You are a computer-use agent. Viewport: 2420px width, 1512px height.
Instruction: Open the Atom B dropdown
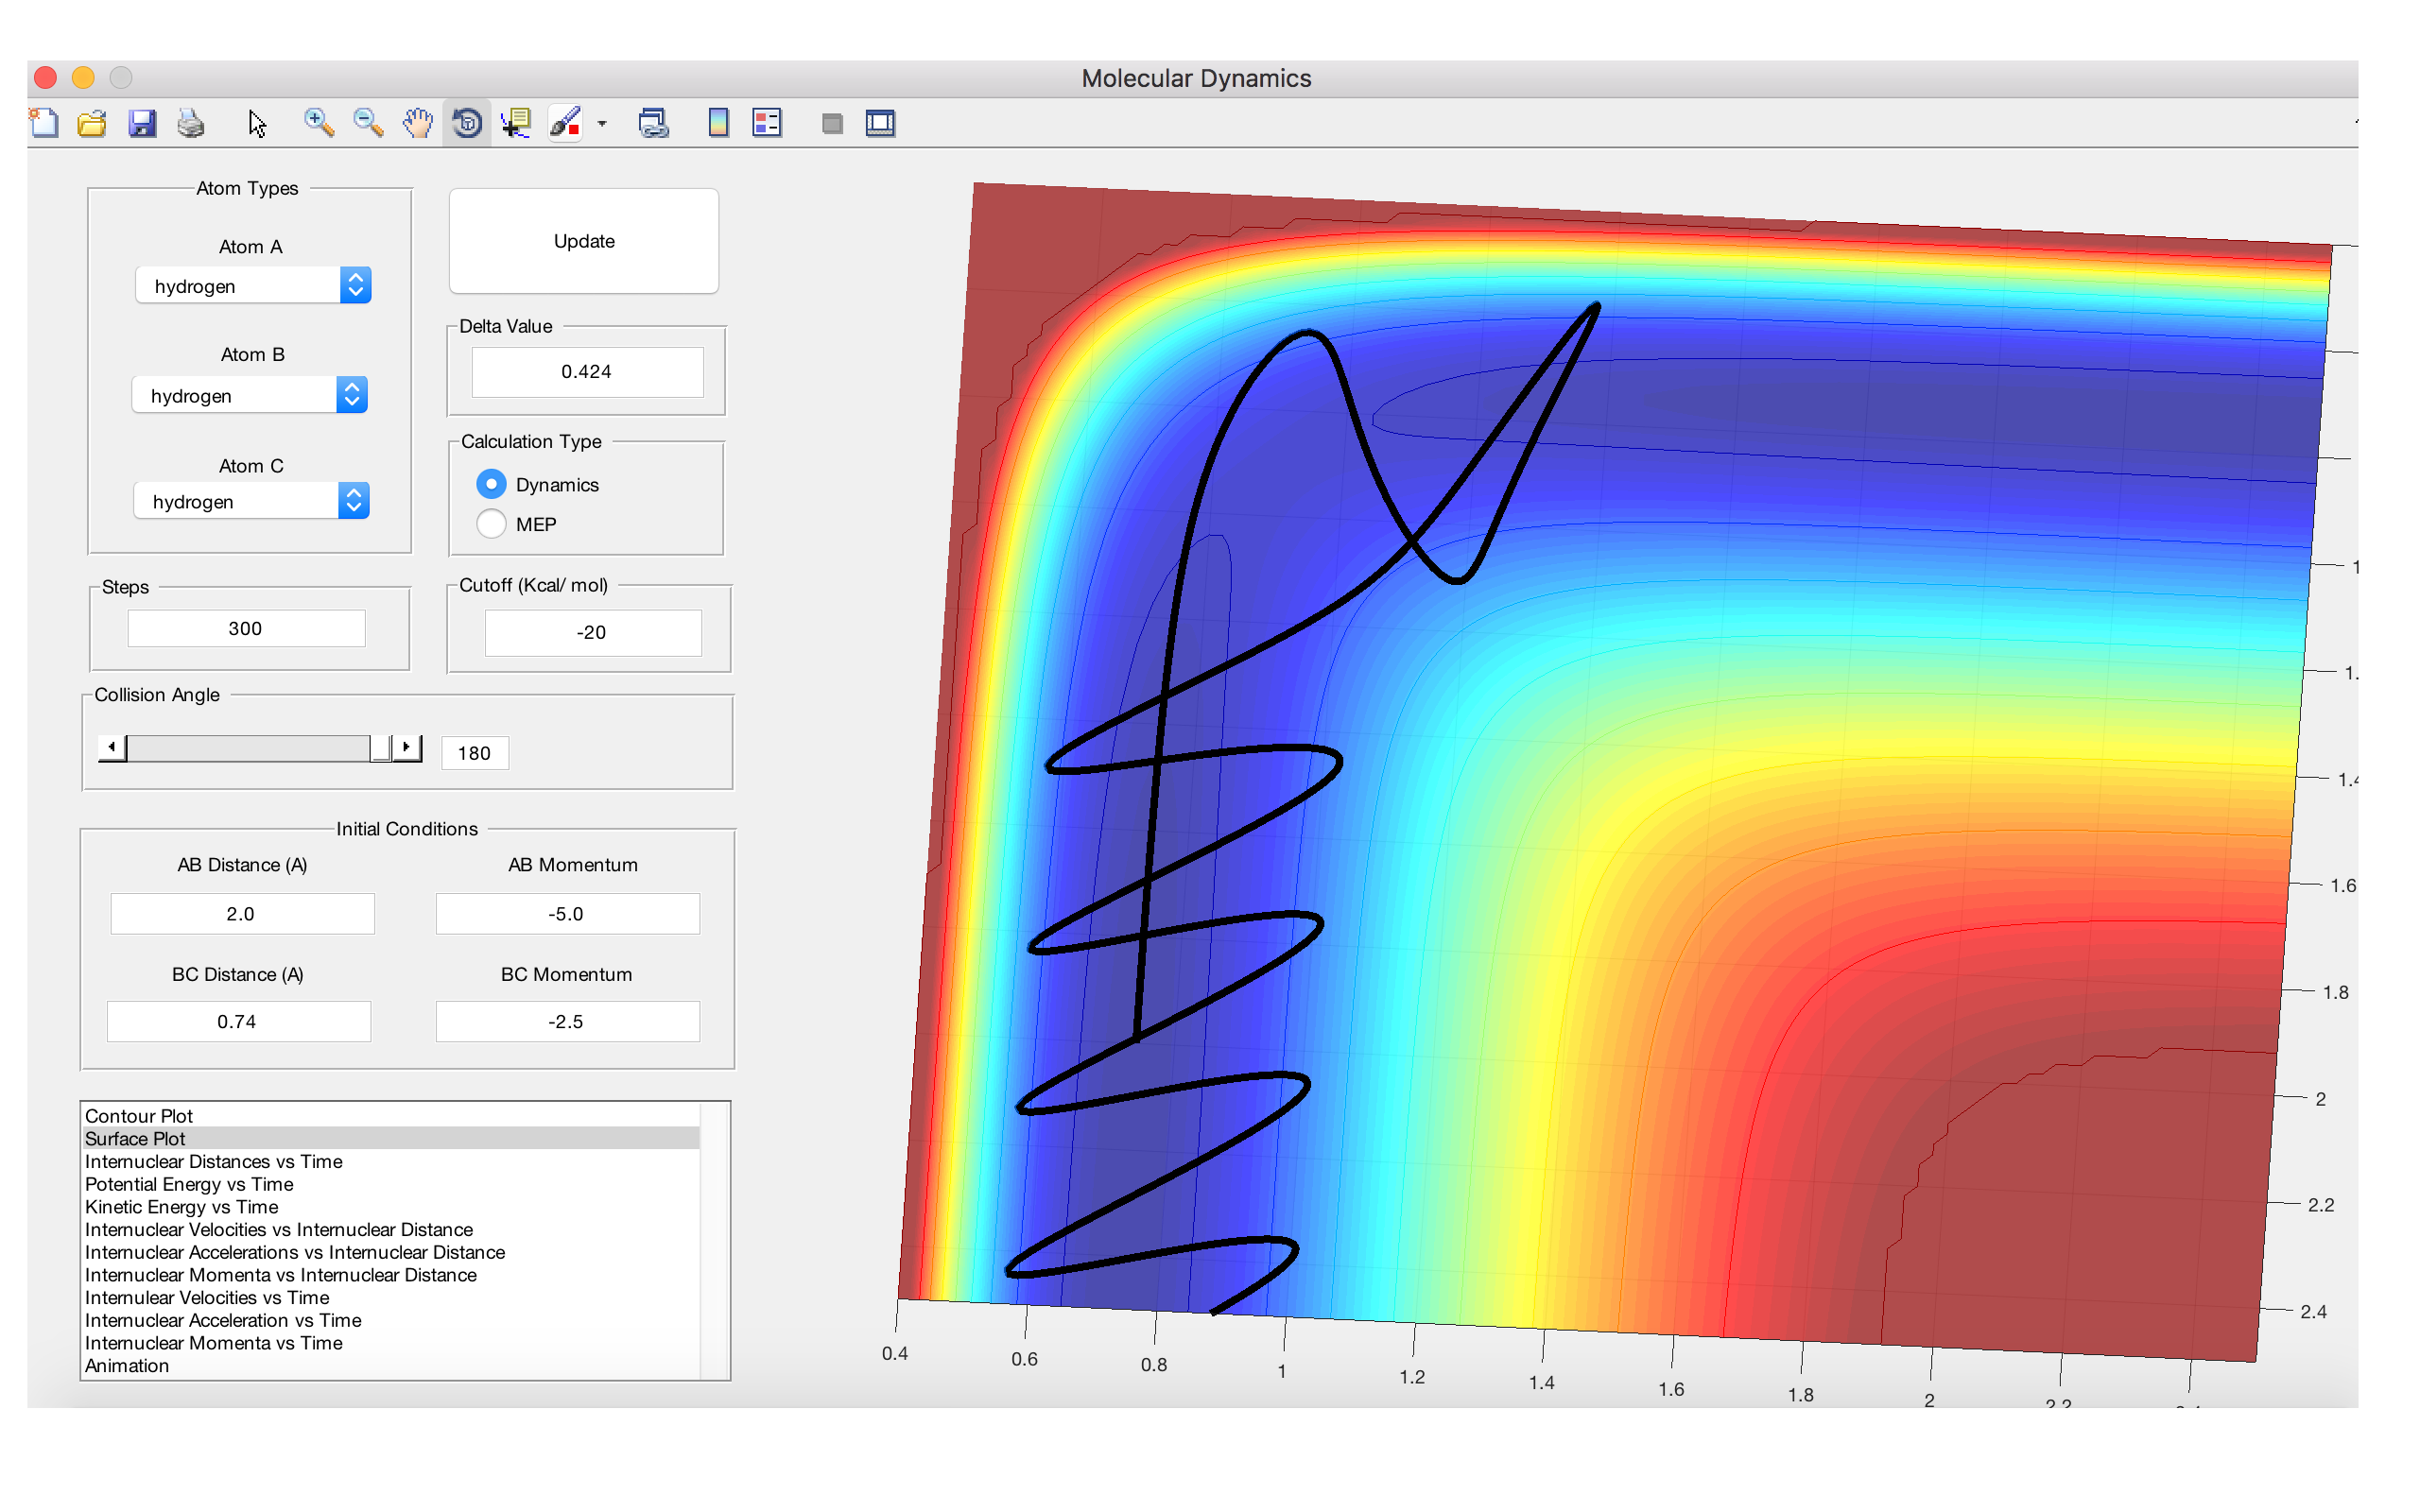(250, 395)
